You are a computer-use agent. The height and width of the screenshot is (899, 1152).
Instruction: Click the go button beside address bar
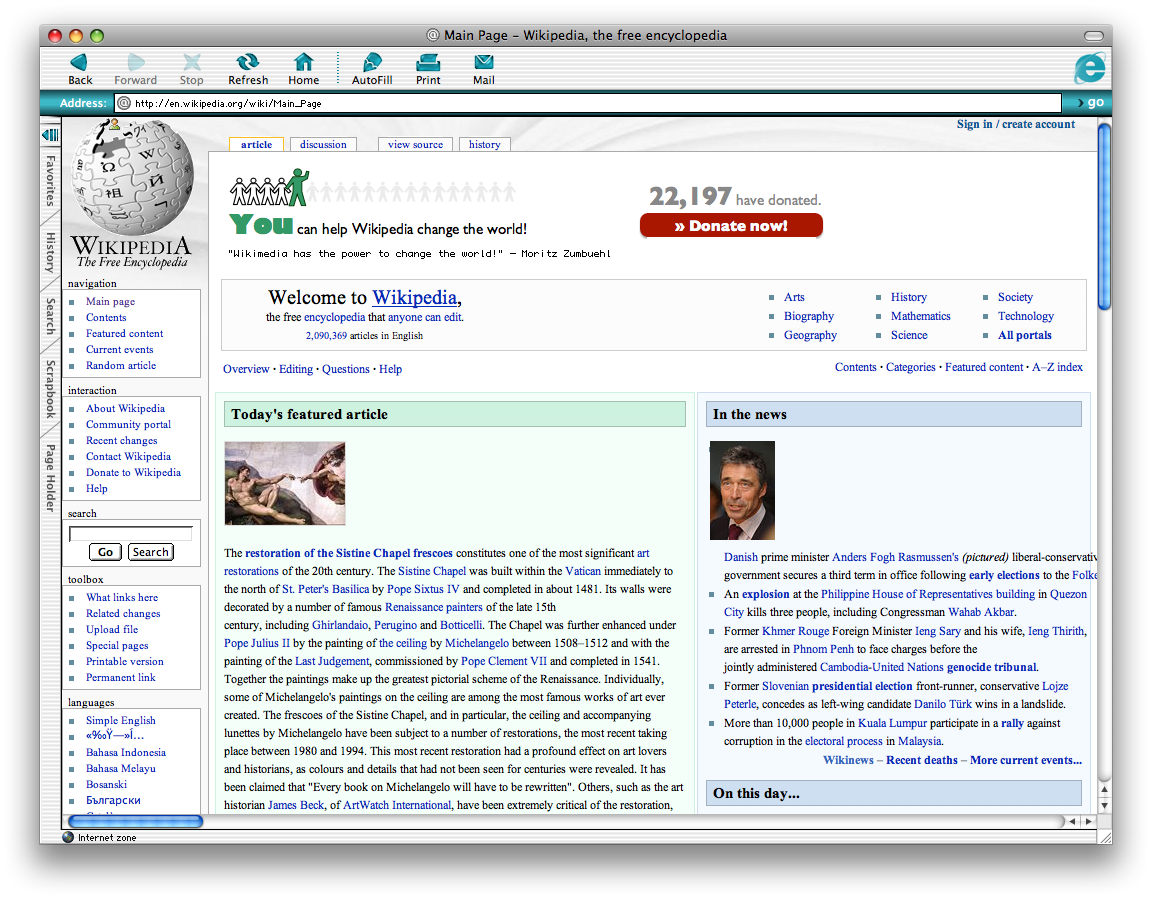coord(1090,103)
